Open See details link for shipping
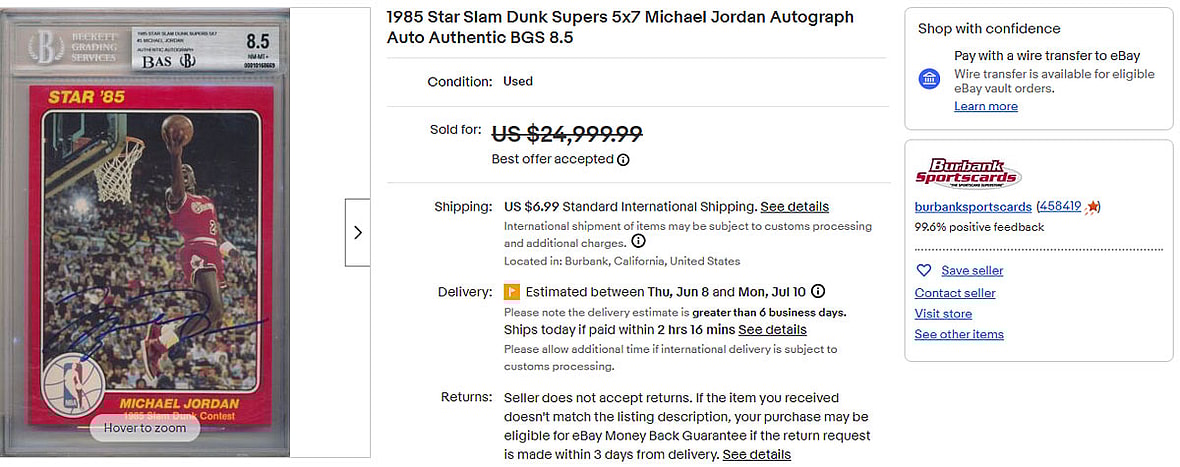 (794, 207)
